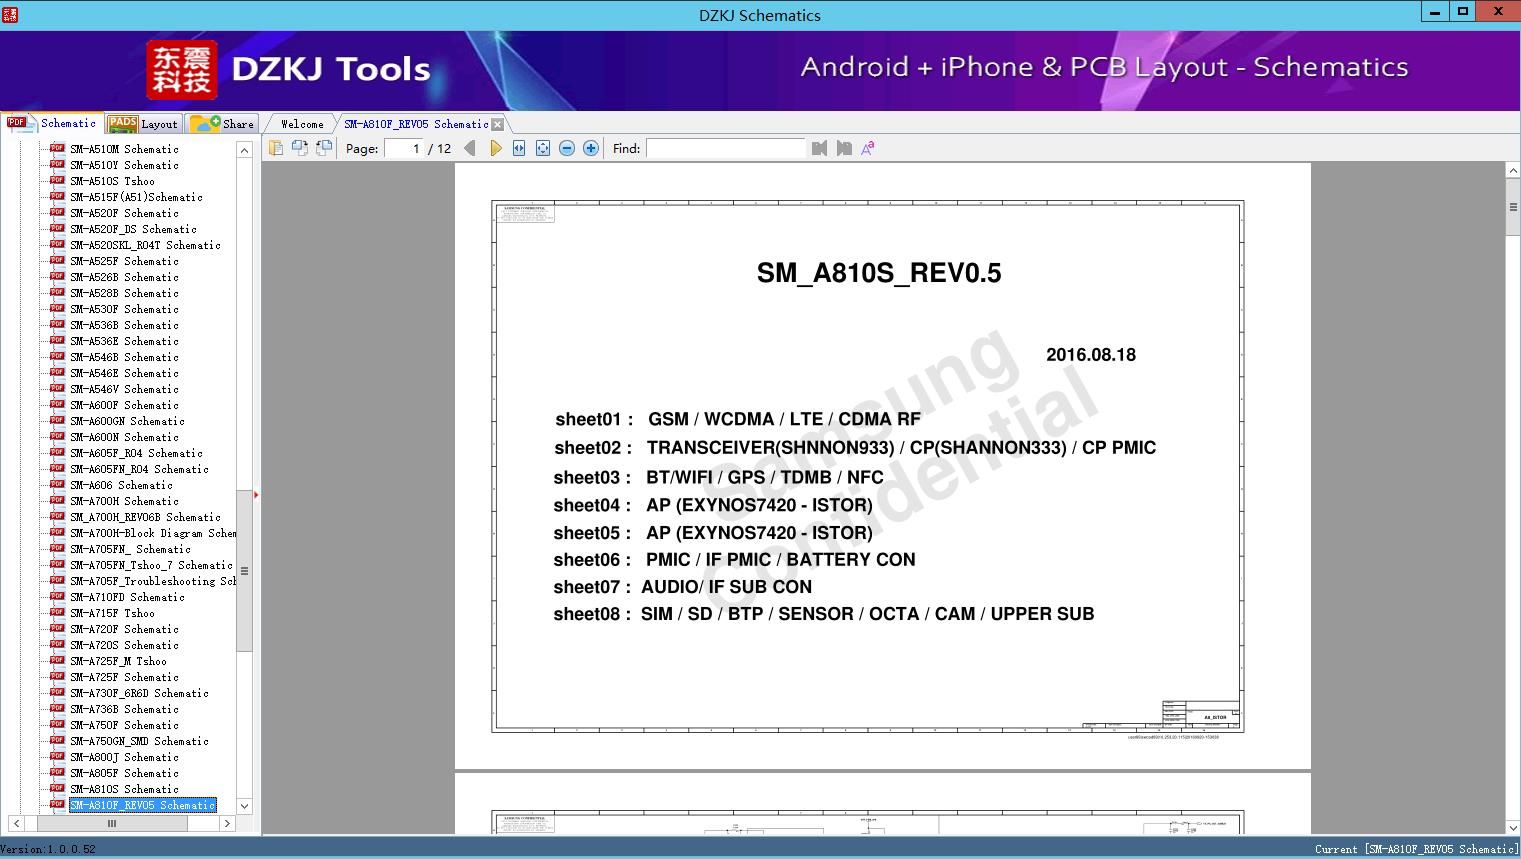Viewport: 1521px width, 859px height.
Task: Switch to the Welcome tab
Action: coord(302,124)
